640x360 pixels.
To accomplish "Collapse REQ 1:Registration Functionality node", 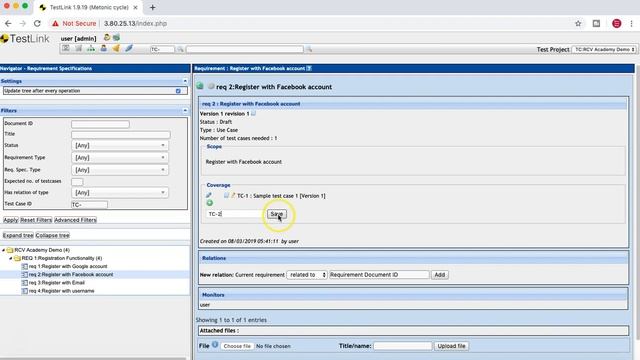I will coord(11,258).
